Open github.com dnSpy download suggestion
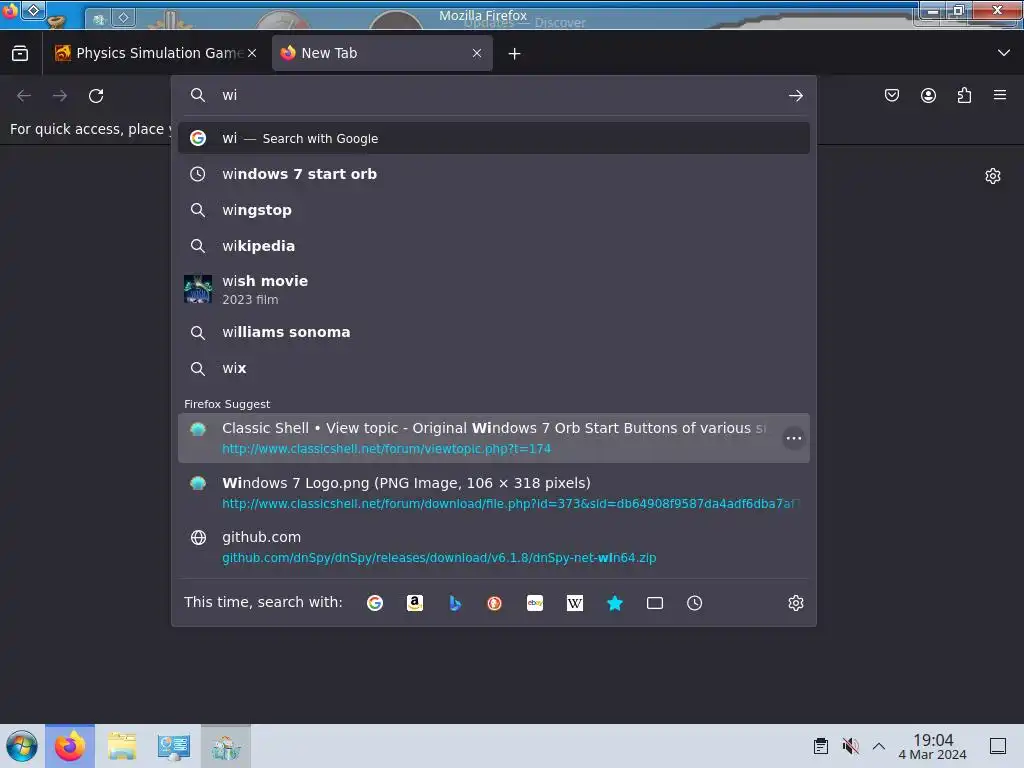Viewport: 1024px width, 768px height. click(494, 547)
